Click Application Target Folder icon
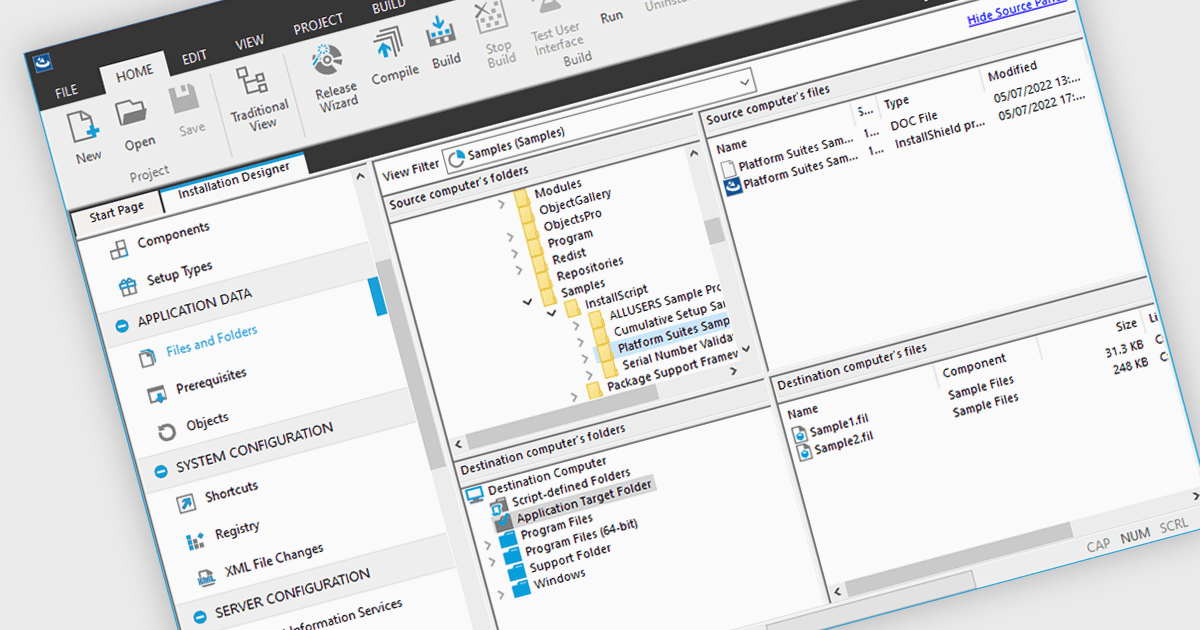This screenshot has width=1200, height=630. coord(503,521)
